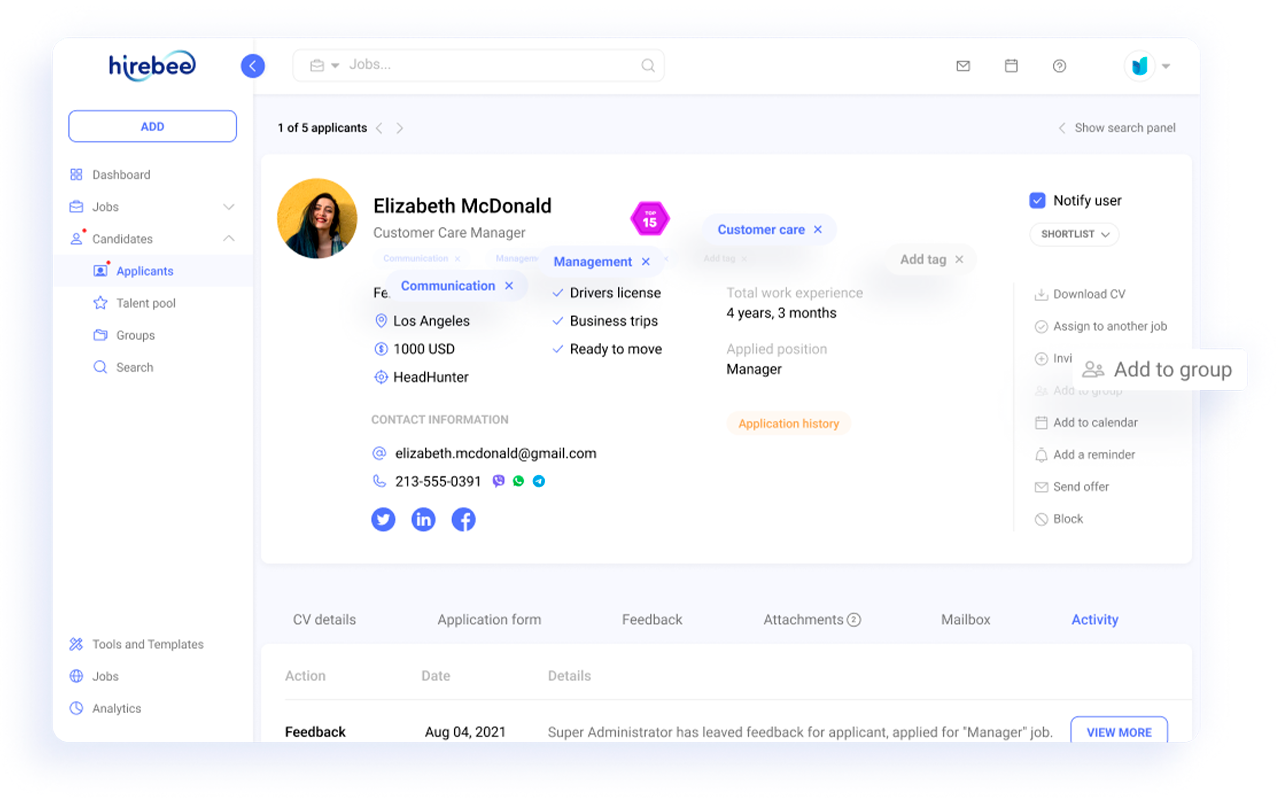Open Viber via the icon beside 213-555-0391
Screen dimensions: 1280x800
[x=498, y=481]
